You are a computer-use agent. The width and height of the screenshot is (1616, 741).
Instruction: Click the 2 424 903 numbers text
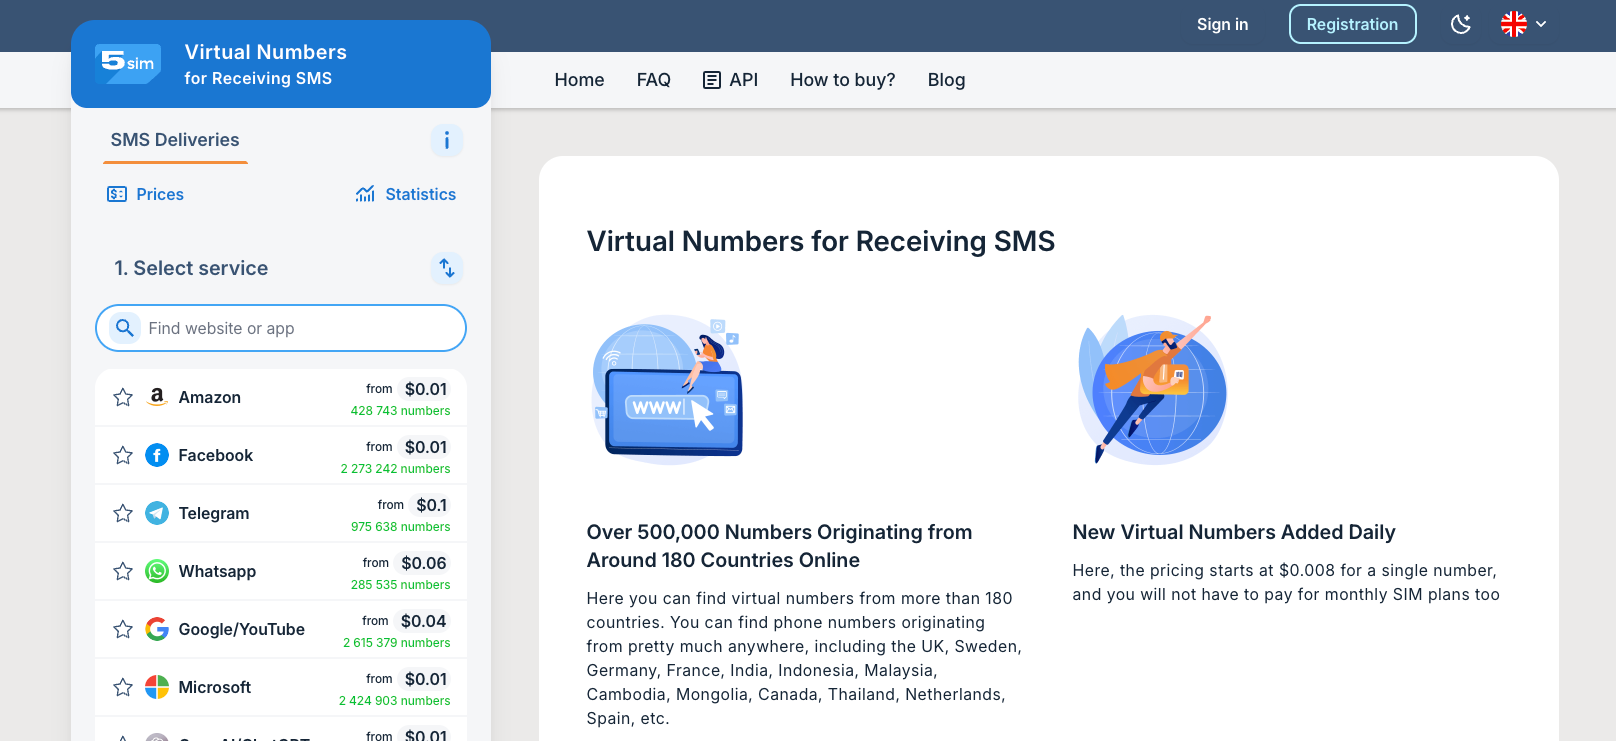[395, 701]
